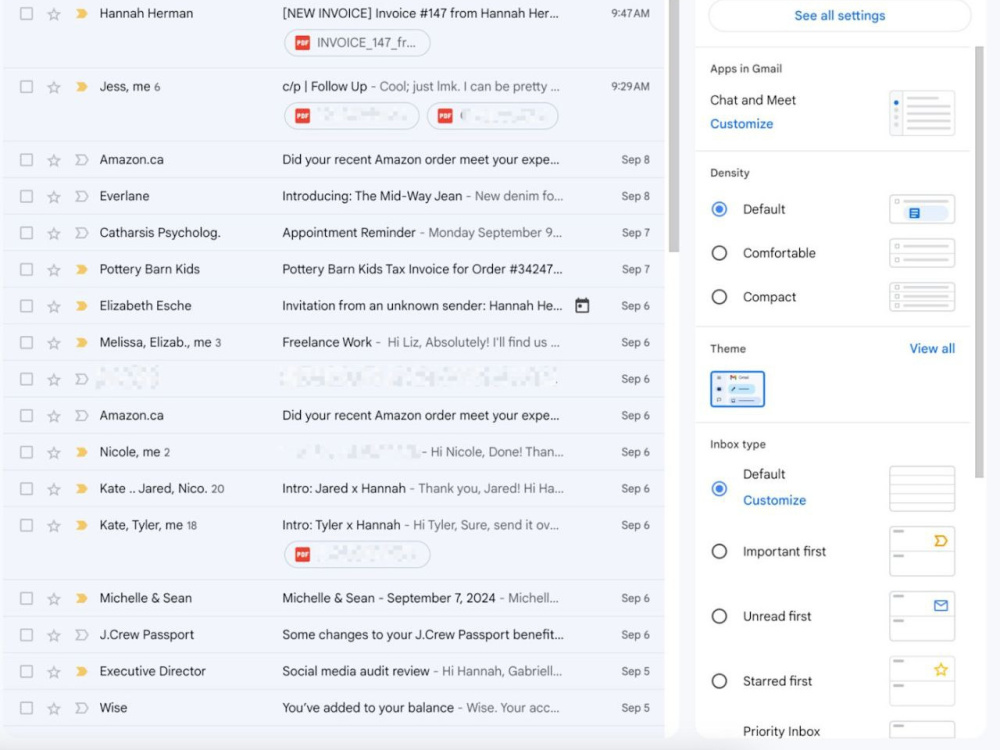
Task: Click the settings panel vertical scrollbar
Action: (x=979, y=261)
